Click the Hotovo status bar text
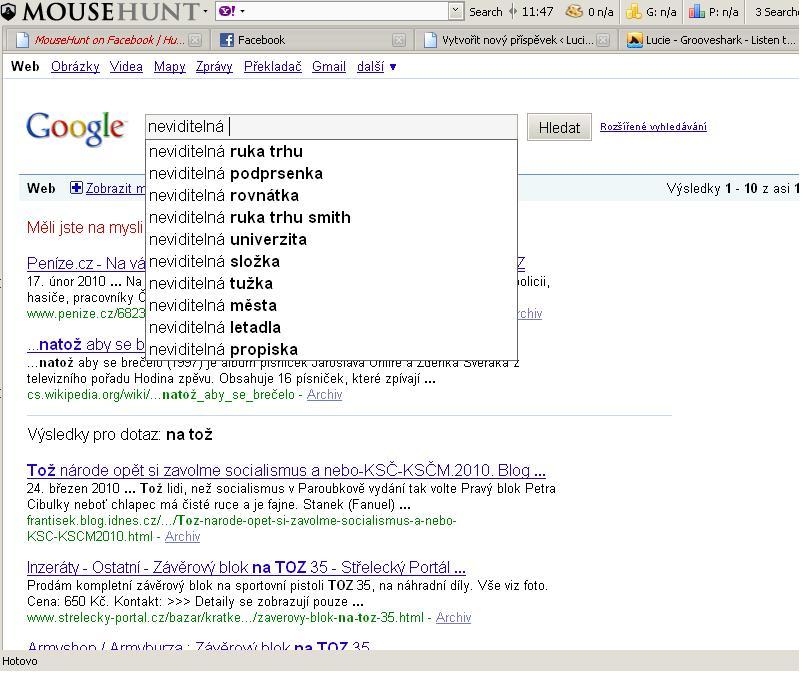803x673 pixels. (x=20, y=661)
